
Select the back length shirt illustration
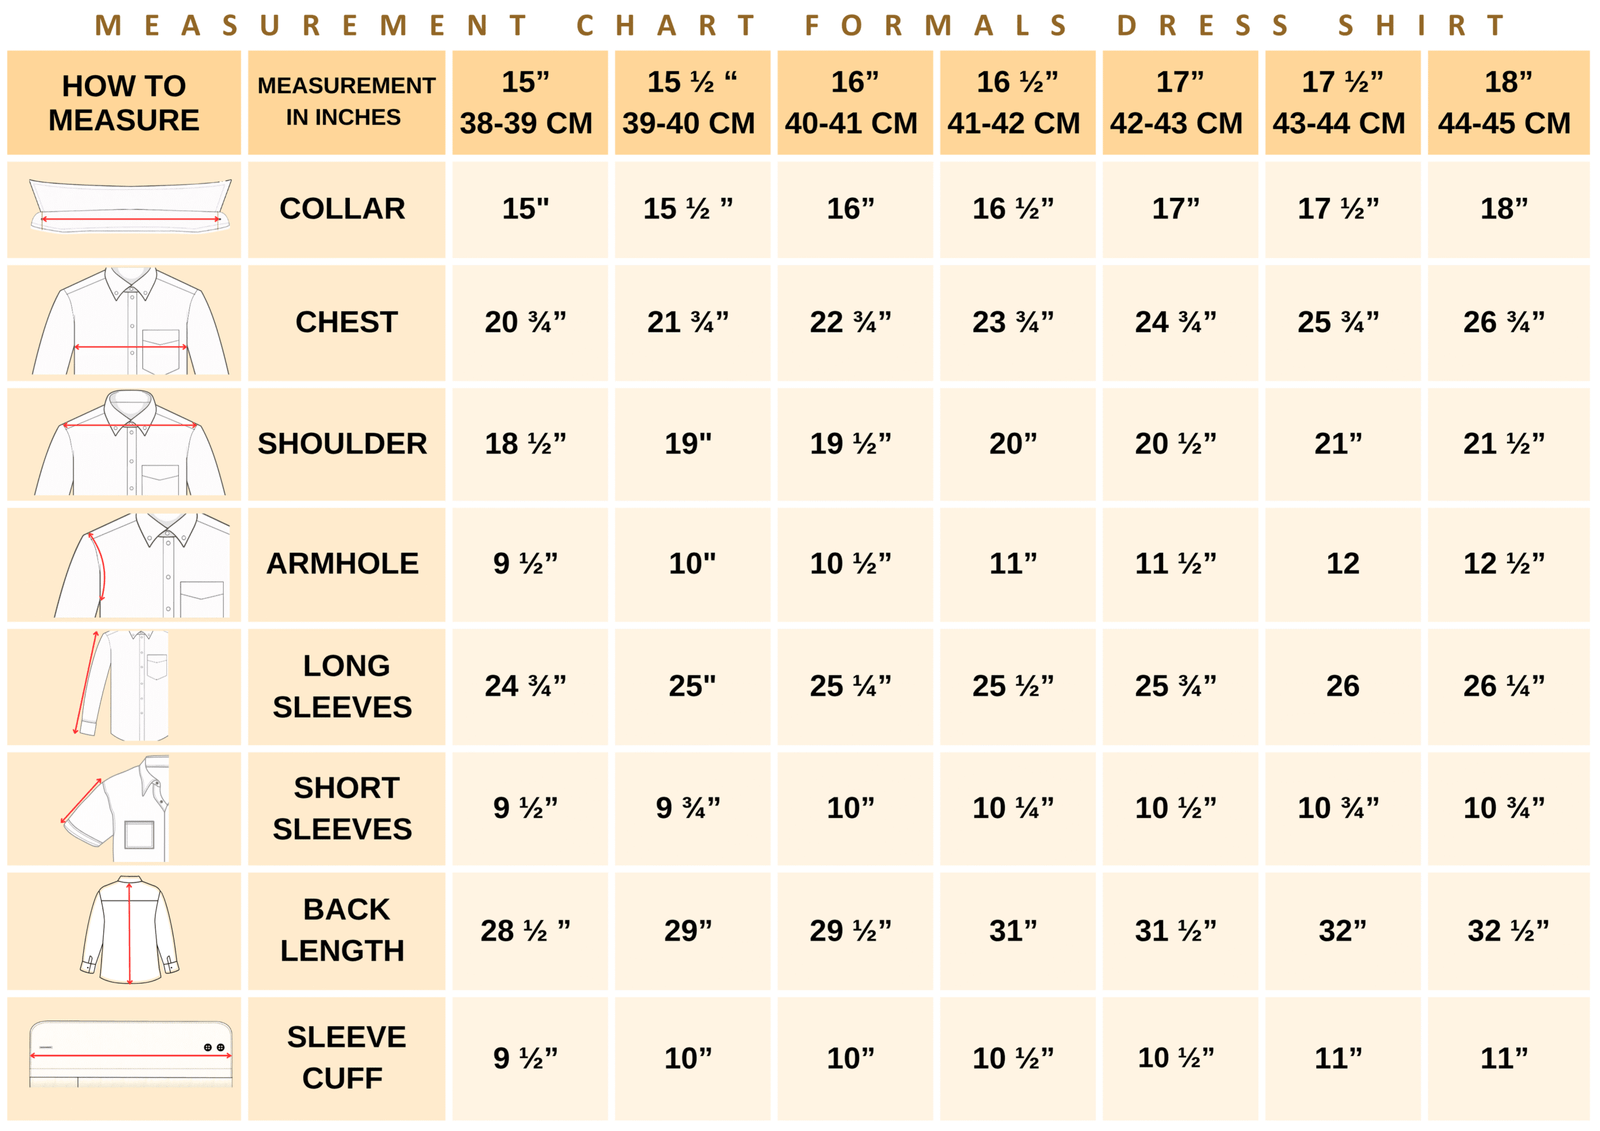pyautogui.click(x=130, y=930)
